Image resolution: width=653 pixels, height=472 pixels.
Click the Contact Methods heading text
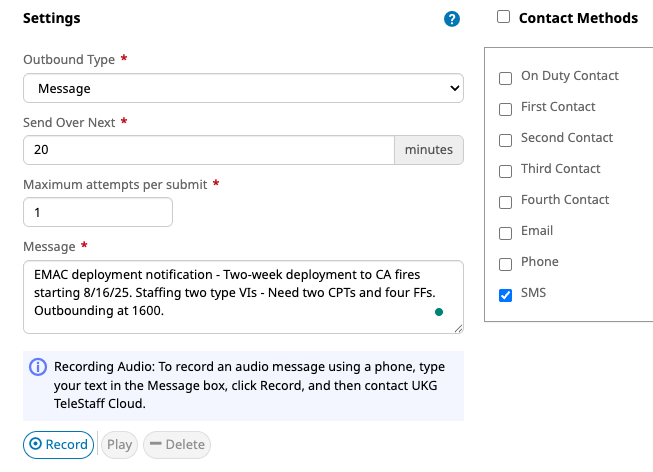[578, 18]
